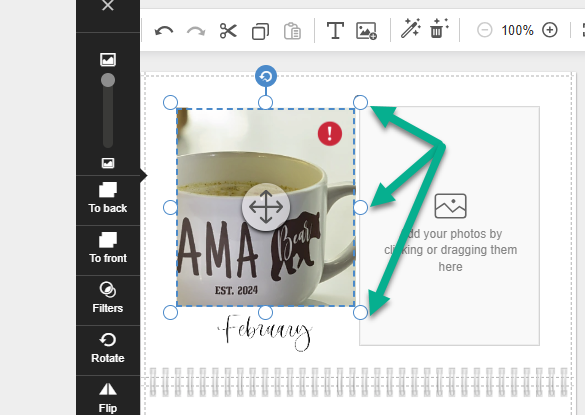Click the magic wand autofill icon
This screenshot has width=585, height=415.
click(410, 28)
